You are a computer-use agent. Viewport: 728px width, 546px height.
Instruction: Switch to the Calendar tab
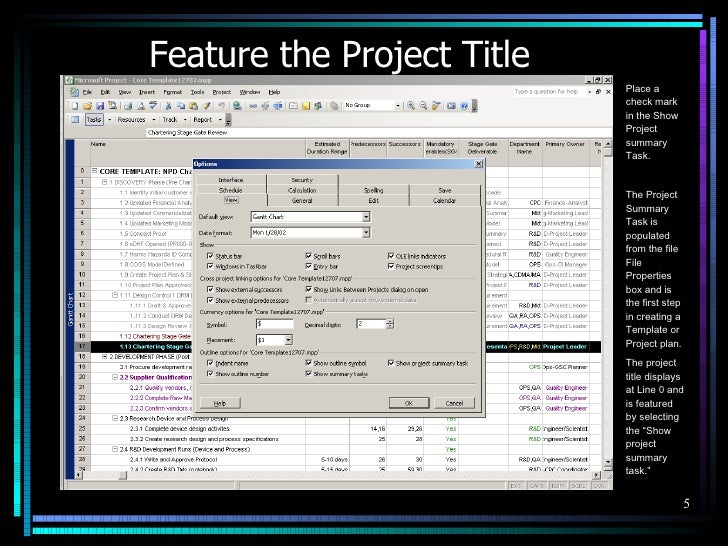(x=444, y=201)
